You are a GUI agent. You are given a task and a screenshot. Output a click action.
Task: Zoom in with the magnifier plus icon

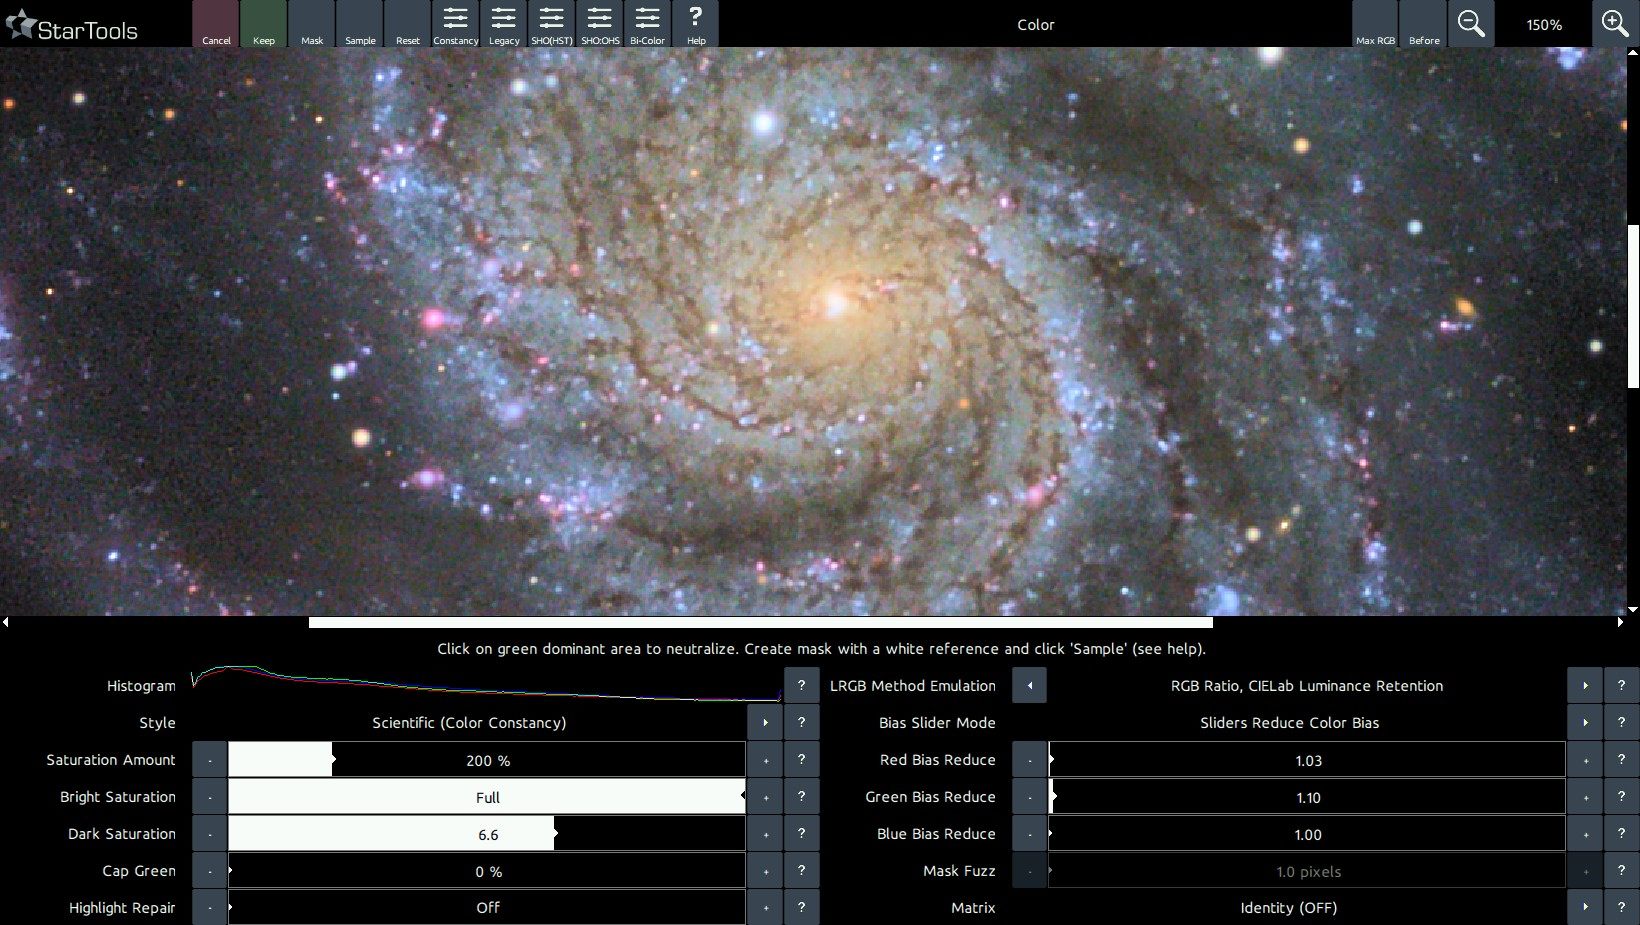tap(1615, 24)
